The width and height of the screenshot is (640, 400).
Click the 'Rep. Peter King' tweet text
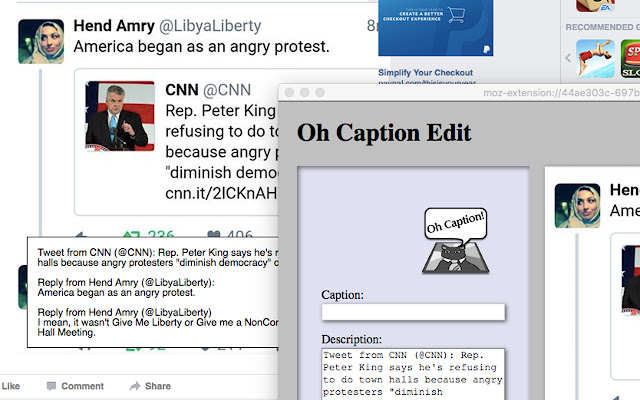click(220, 111)
